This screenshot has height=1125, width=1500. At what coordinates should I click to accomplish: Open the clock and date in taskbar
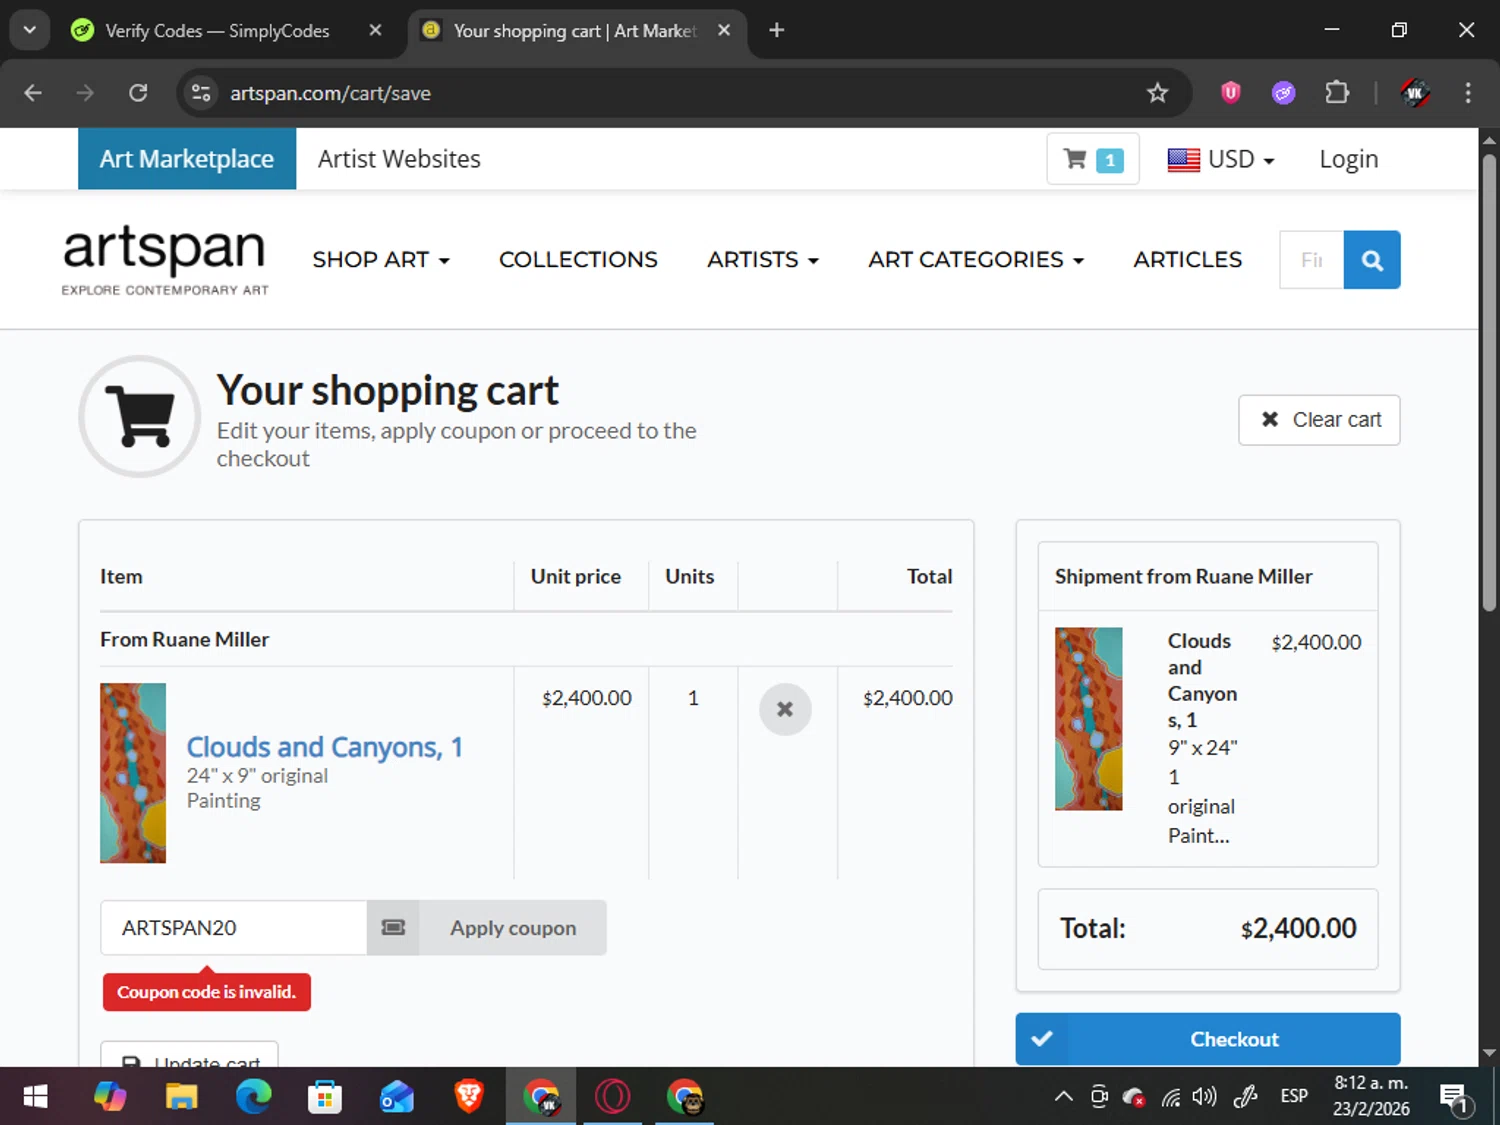pos(1371,1096)
